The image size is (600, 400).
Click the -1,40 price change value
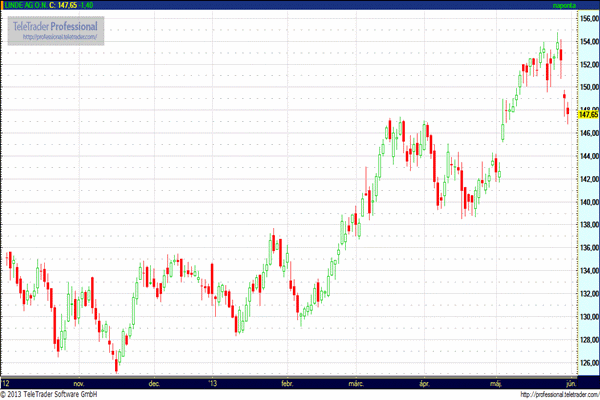click(x=87, y=5)
